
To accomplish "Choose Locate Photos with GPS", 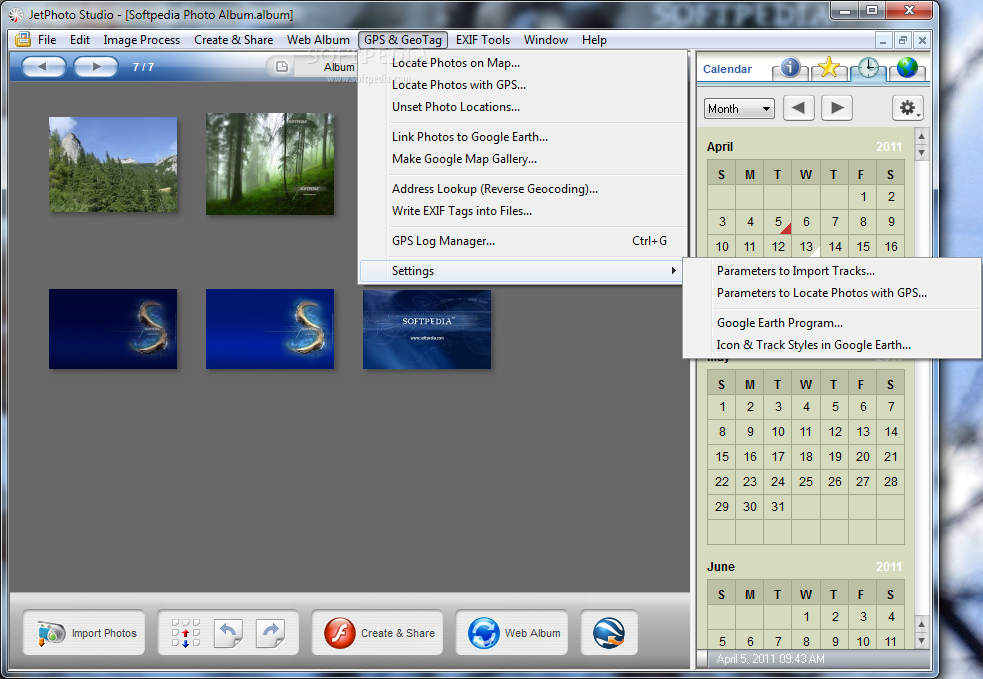I will pos(522,85).
